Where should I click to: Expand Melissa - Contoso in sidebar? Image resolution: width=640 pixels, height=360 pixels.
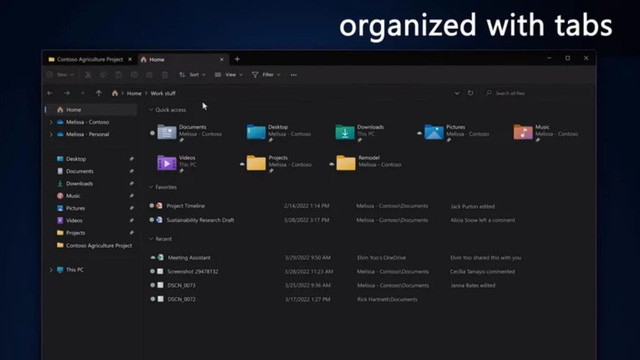51,122
